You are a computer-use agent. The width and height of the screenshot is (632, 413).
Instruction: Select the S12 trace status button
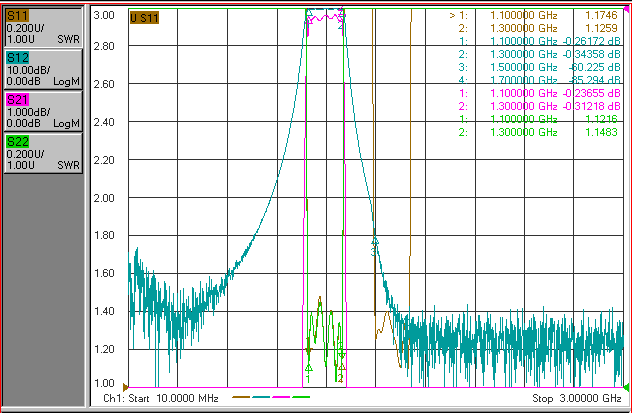pos(43,69)
